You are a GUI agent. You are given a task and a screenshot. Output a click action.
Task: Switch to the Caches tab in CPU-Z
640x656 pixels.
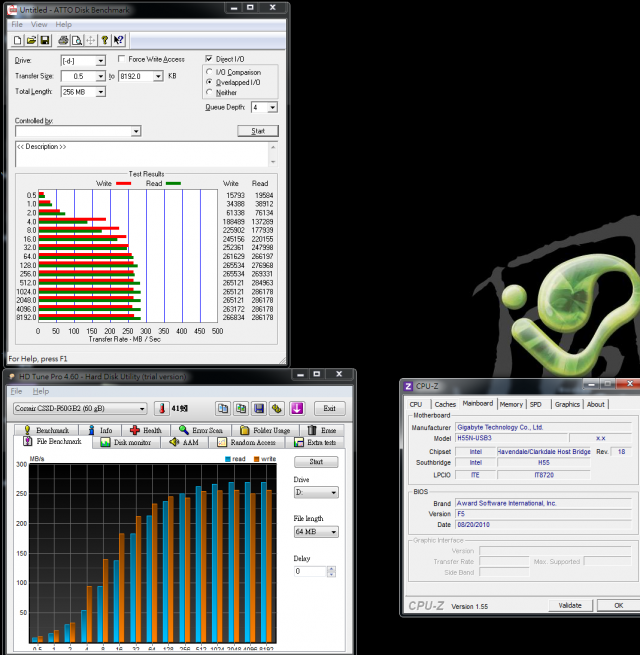point(445,404)
